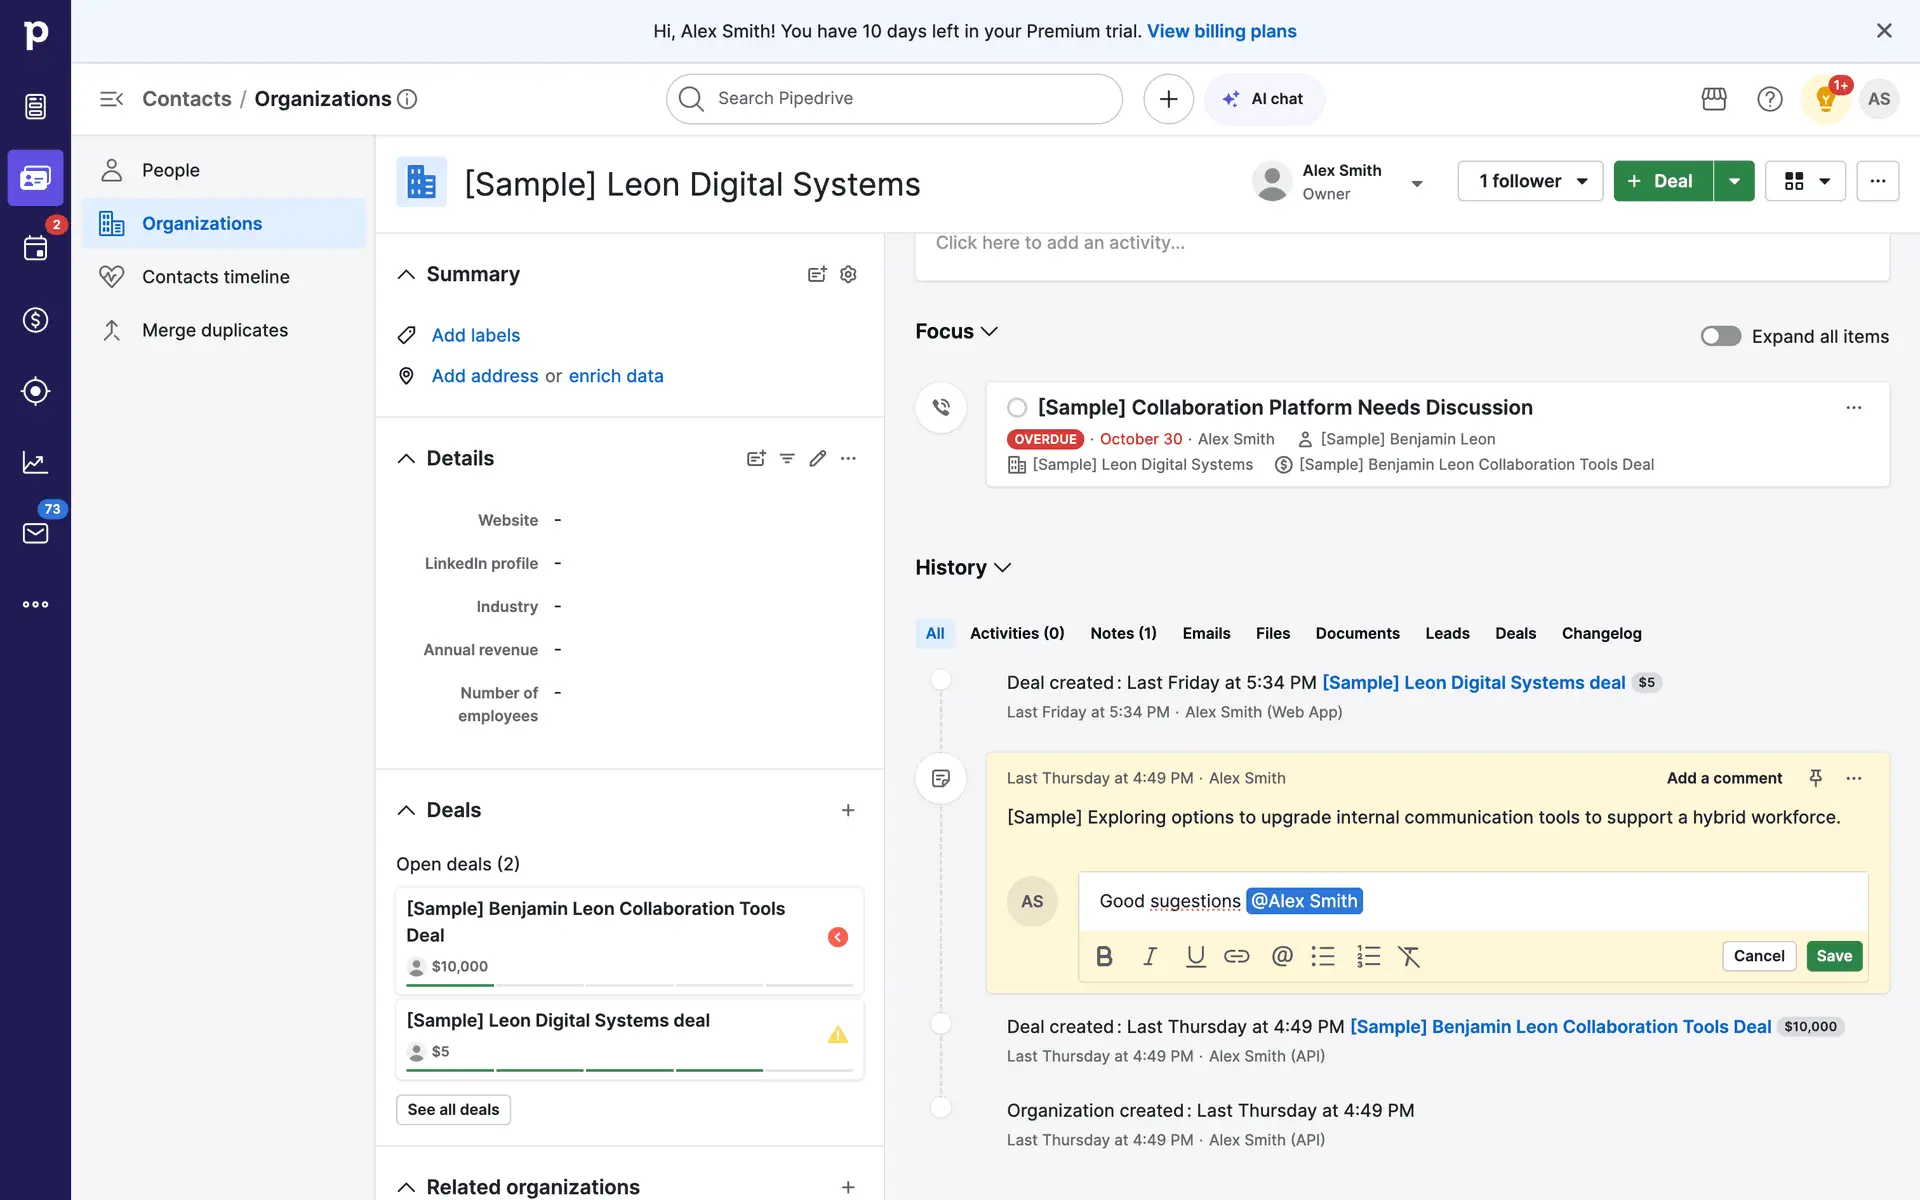Screen dimensions: 1920x1200
Task: Insert a mention with the @ icon
Action: pos(1282,957)
